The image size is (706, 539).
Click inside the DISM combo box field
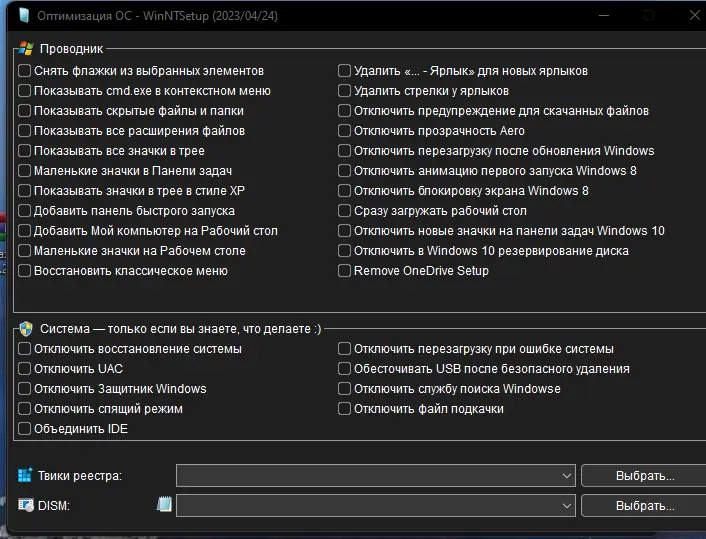[x=376, y=506]
